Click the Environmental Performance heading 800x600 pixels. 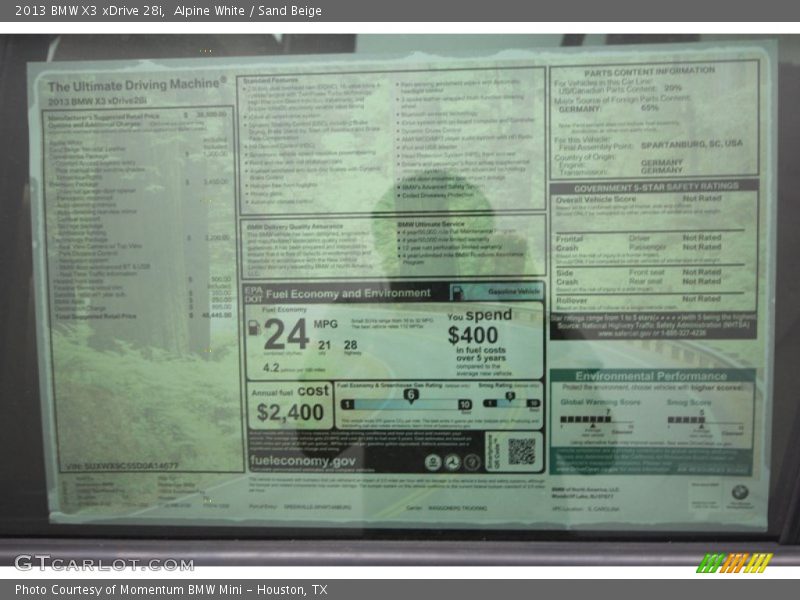pos(651,376)
